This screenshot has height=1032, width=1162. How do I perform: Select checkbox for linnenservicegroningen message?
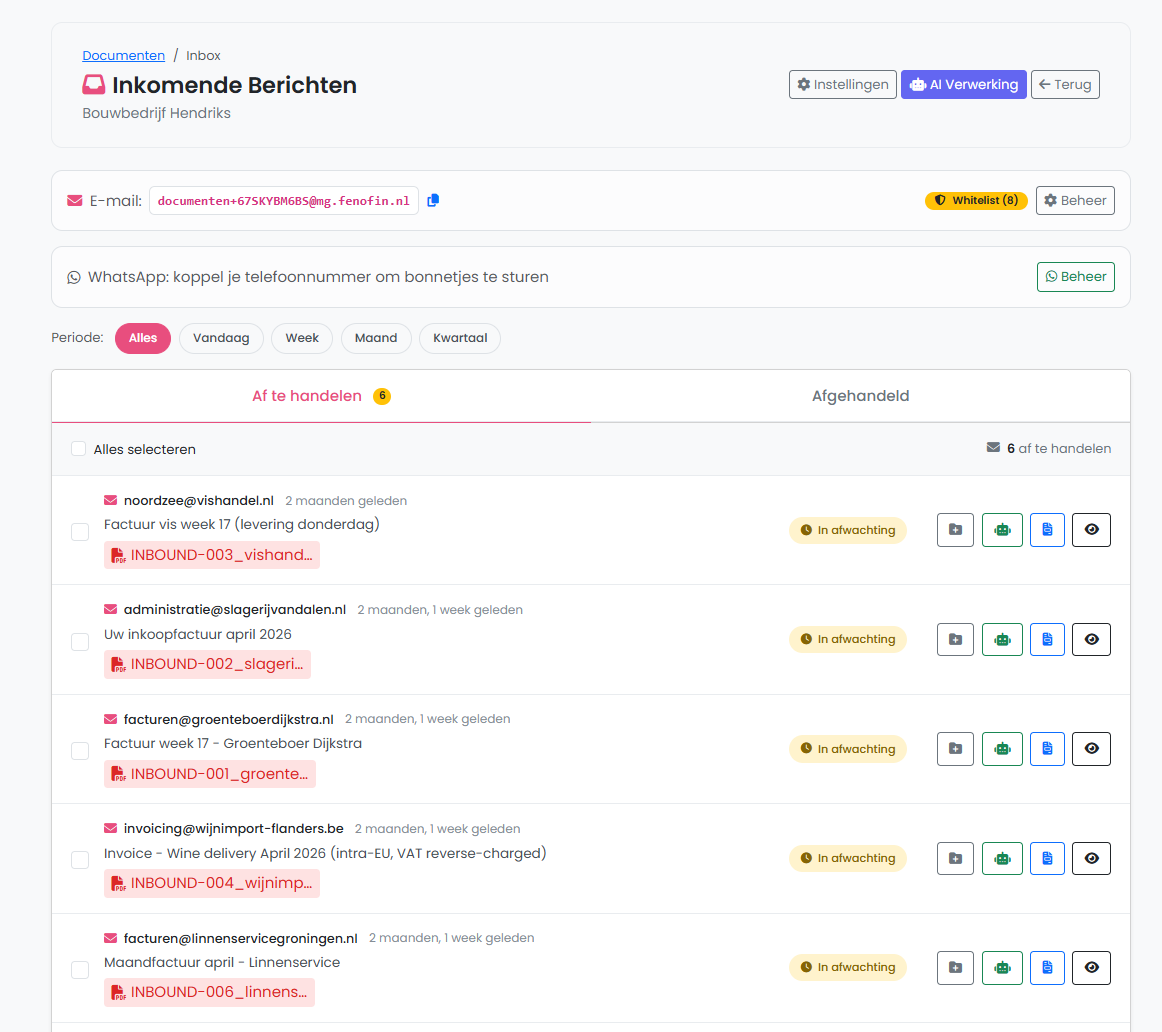[80, 970]
